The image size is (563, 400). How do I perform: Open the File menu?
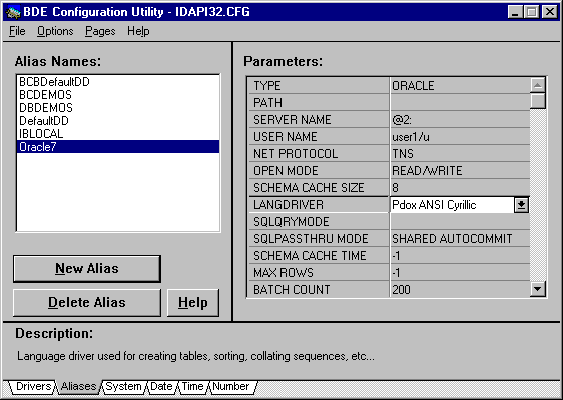17,31
